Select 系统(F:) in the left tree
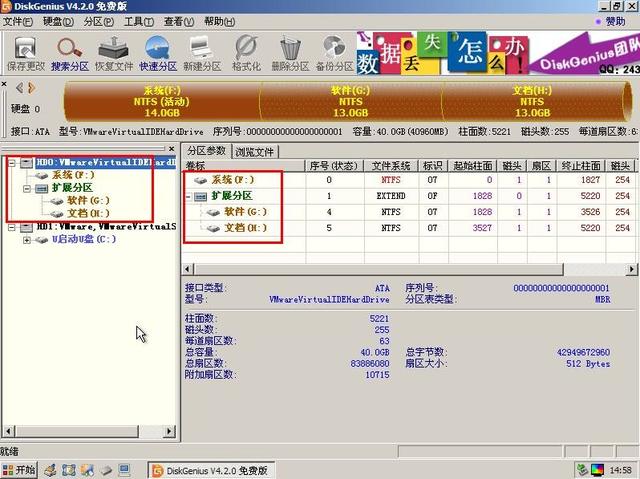 (x=73, y=175)
